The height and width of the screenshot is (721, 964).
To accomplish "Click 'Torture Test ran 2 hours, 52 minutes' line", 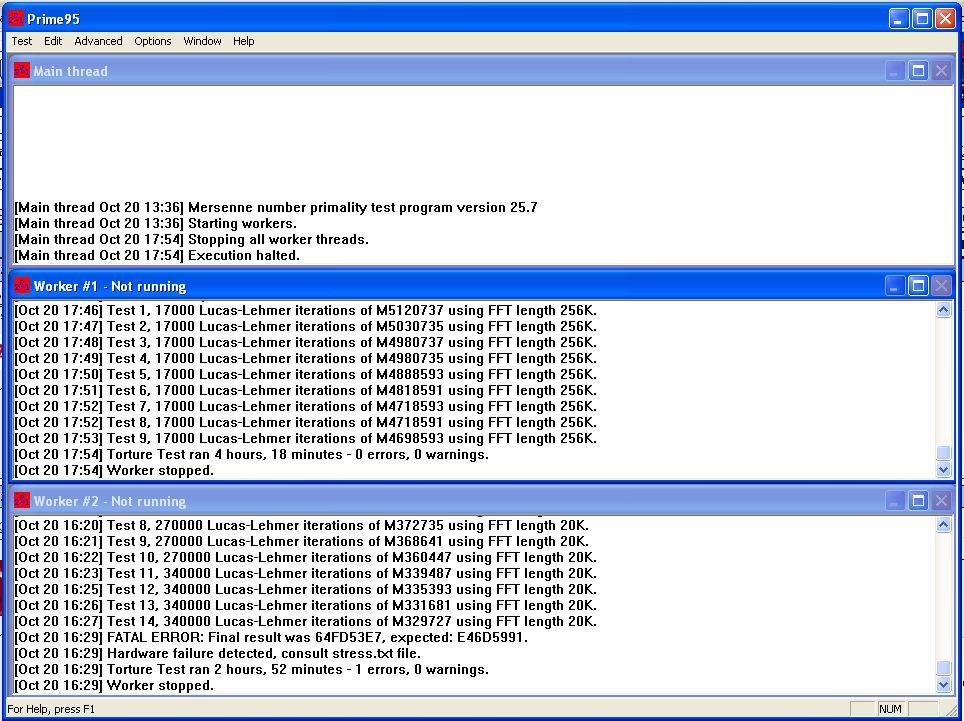I will pyautogui.click(x=251, y=669).
